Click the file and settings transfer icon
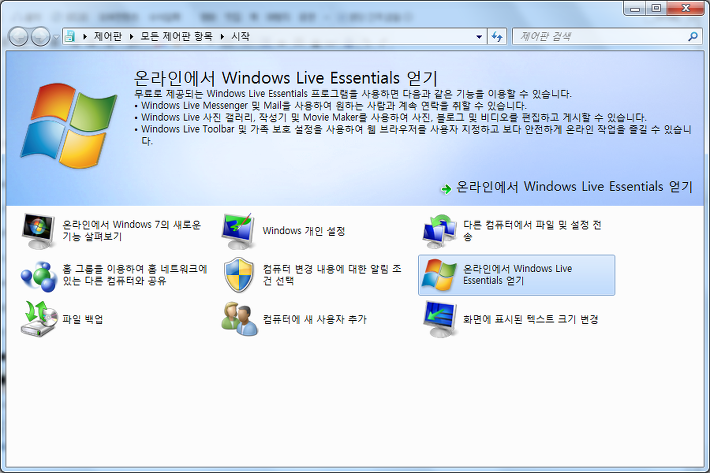The image size is (710, 473). click(x=439, y=231)
